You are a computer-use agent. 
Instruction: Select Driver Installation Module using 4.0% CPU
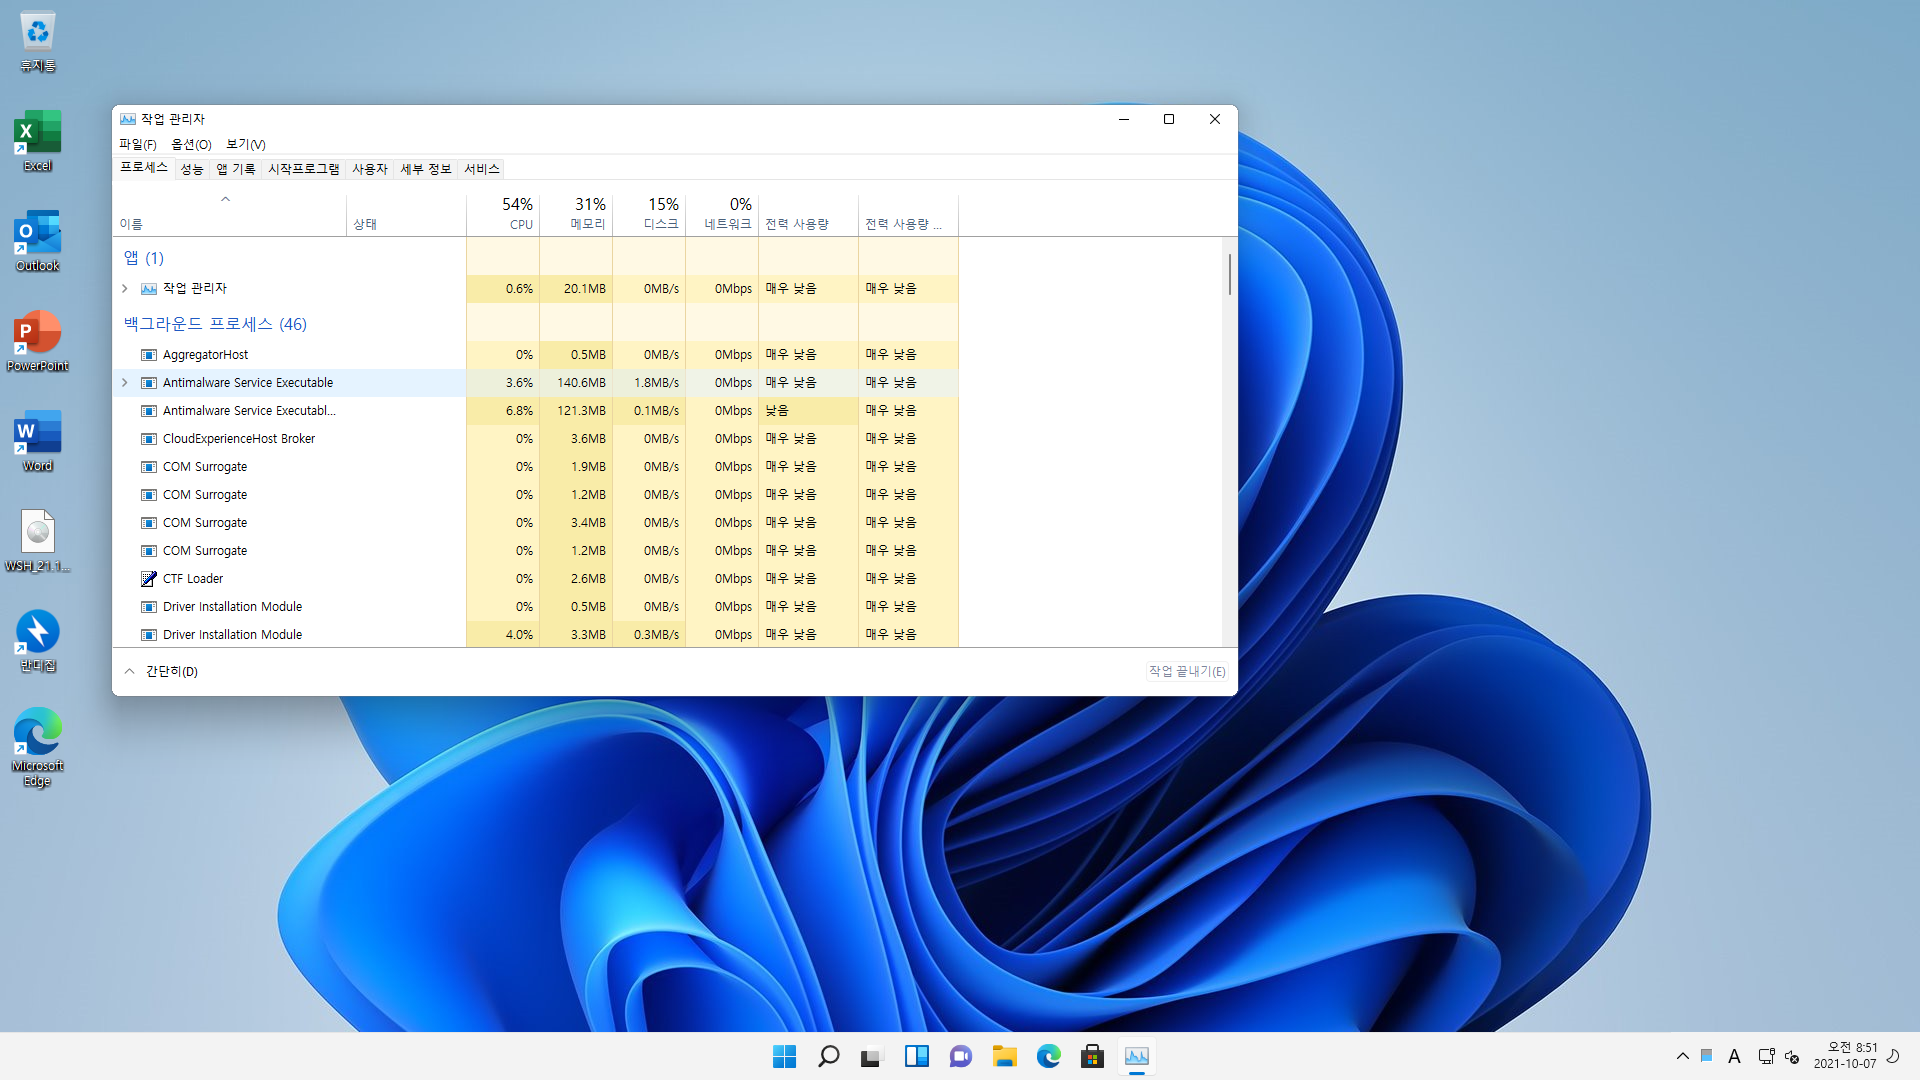coord(535,635)
